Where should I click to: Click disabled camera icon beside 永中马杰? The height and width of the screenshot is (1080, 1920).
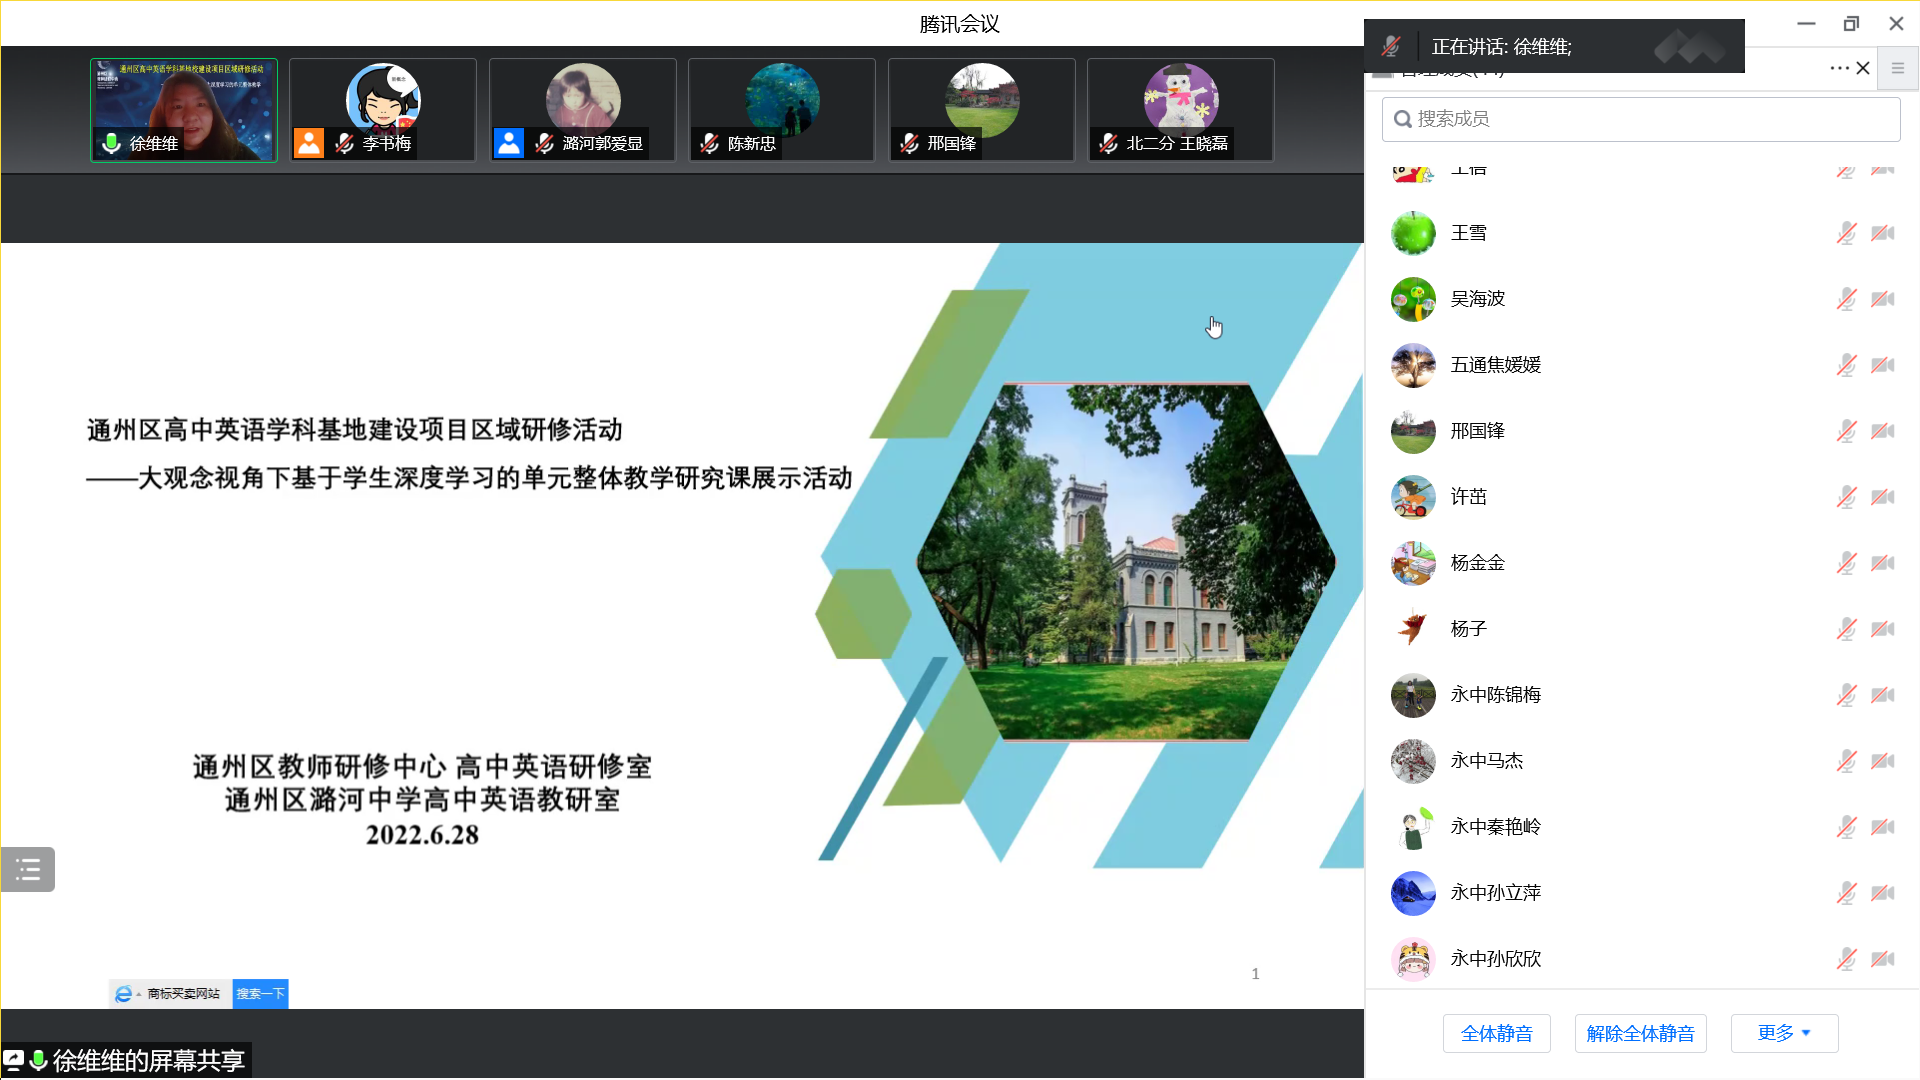click(1883, 761)
